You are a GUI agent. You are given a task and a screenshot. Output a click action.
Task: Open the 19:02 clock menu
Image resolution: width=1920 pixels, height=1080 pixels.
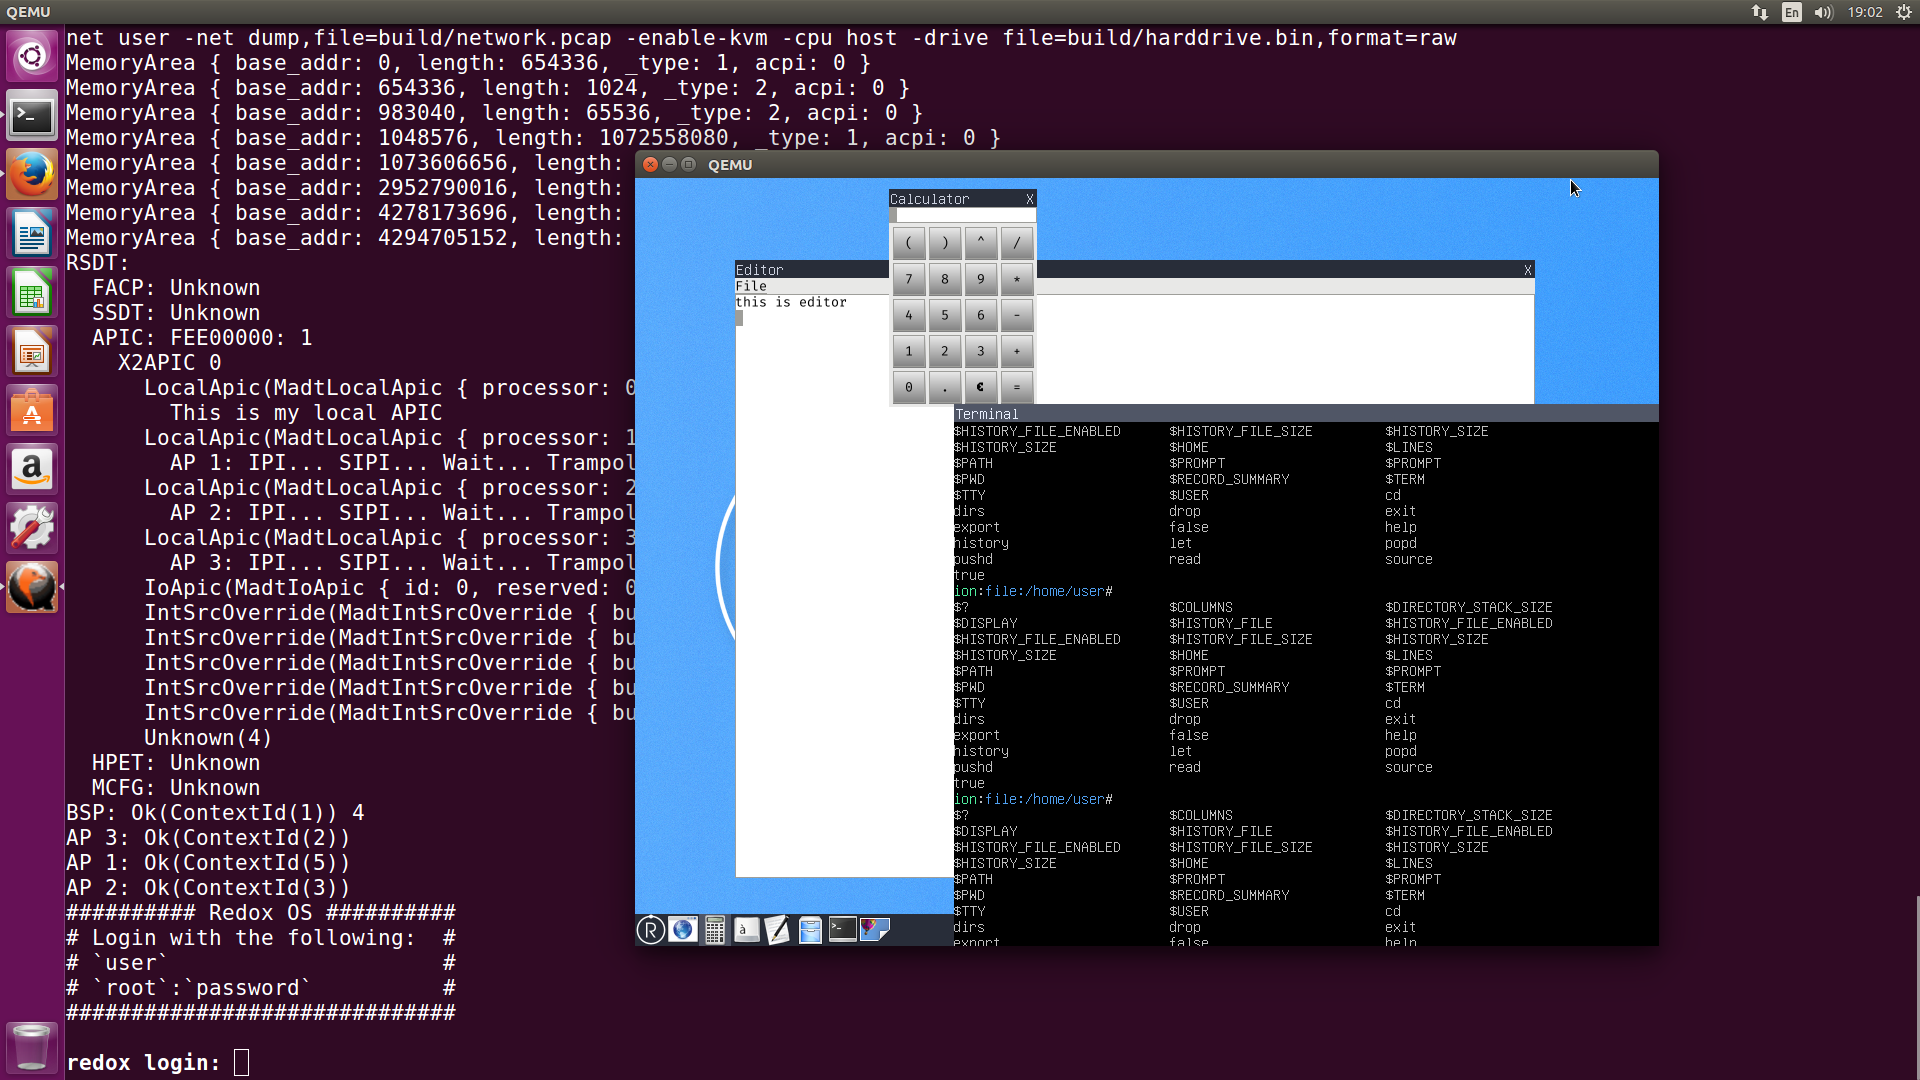tap(1865, 12)
